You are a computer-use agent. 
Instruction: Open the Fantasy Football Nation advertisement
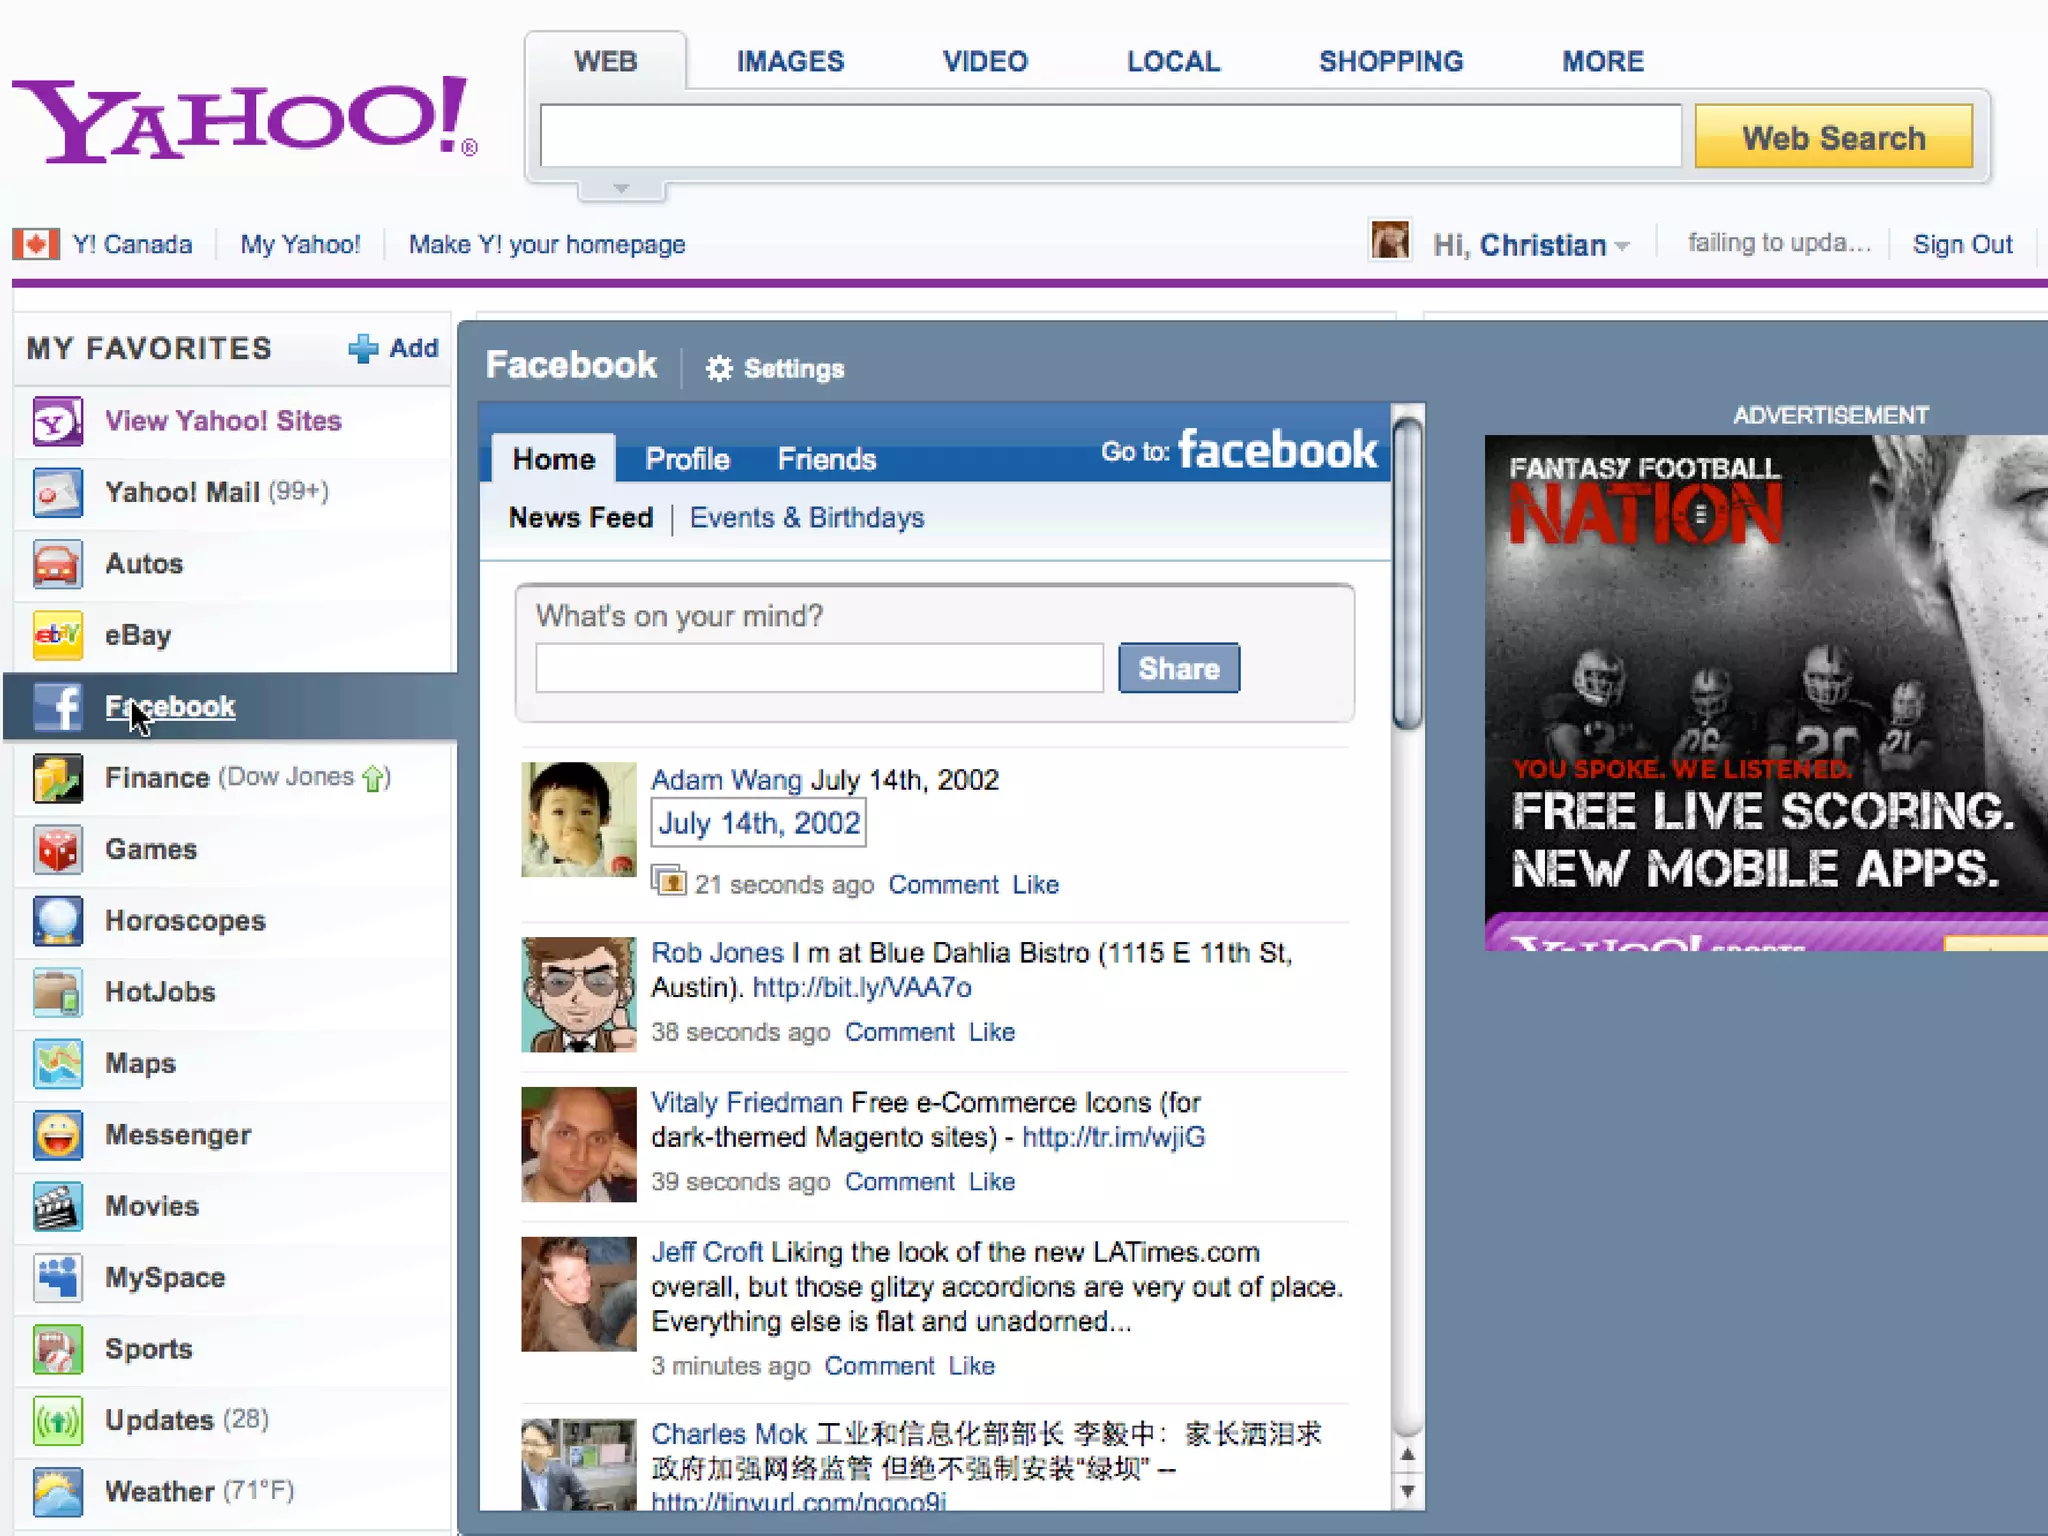pos(1766,692)
